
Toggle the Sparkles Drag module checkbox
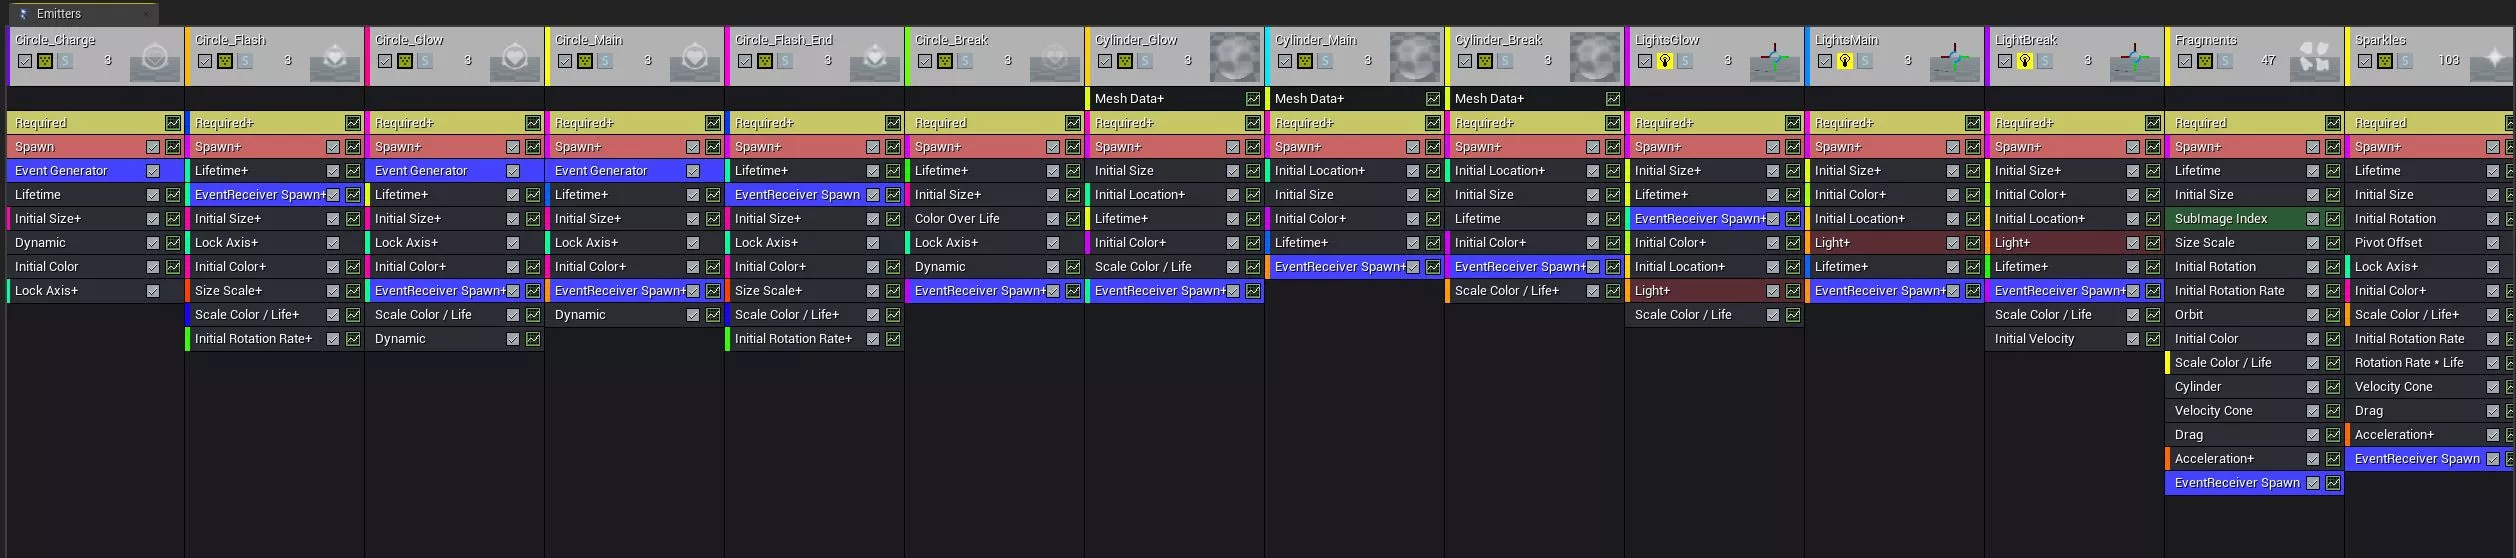[2493, 411]
